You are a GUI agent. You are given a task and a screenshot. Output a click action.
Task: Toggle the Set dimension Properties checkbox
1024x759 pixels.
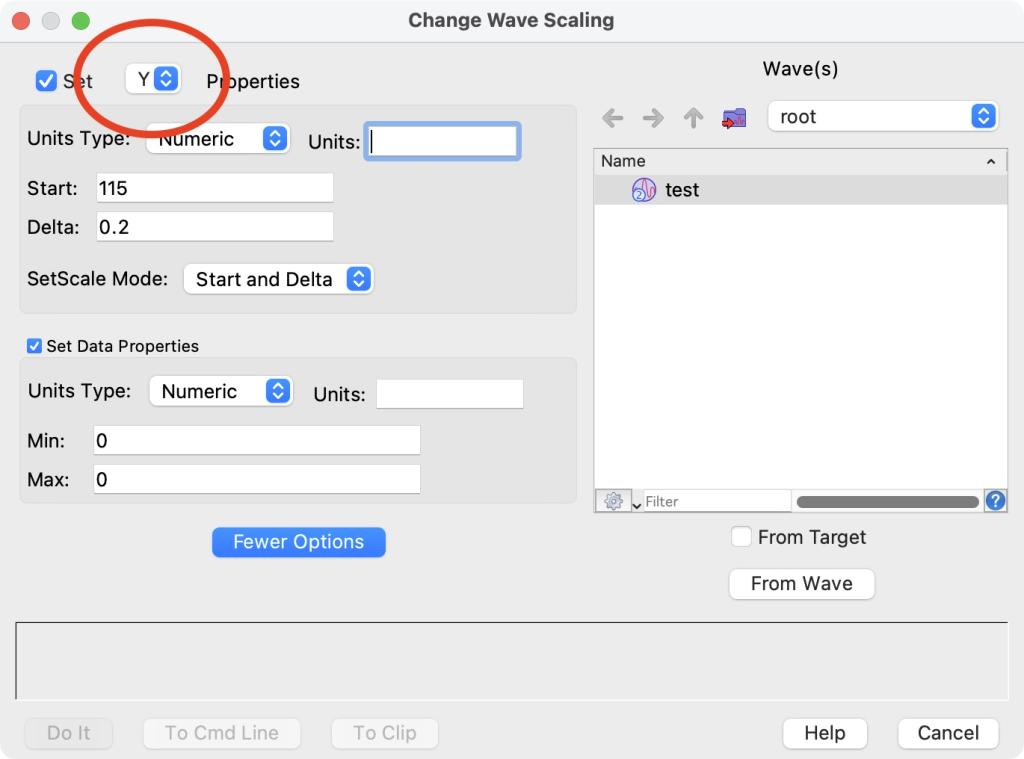[x=46, y=81]
